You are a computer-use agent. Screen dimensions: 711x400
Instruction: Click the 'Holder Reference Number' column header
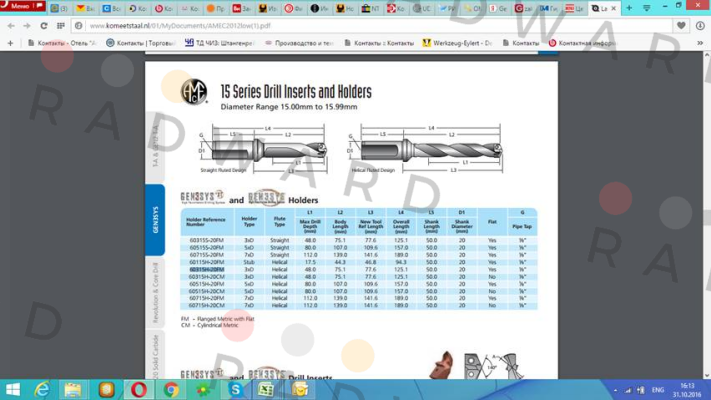pyautogui.click(x=206, y=222)
